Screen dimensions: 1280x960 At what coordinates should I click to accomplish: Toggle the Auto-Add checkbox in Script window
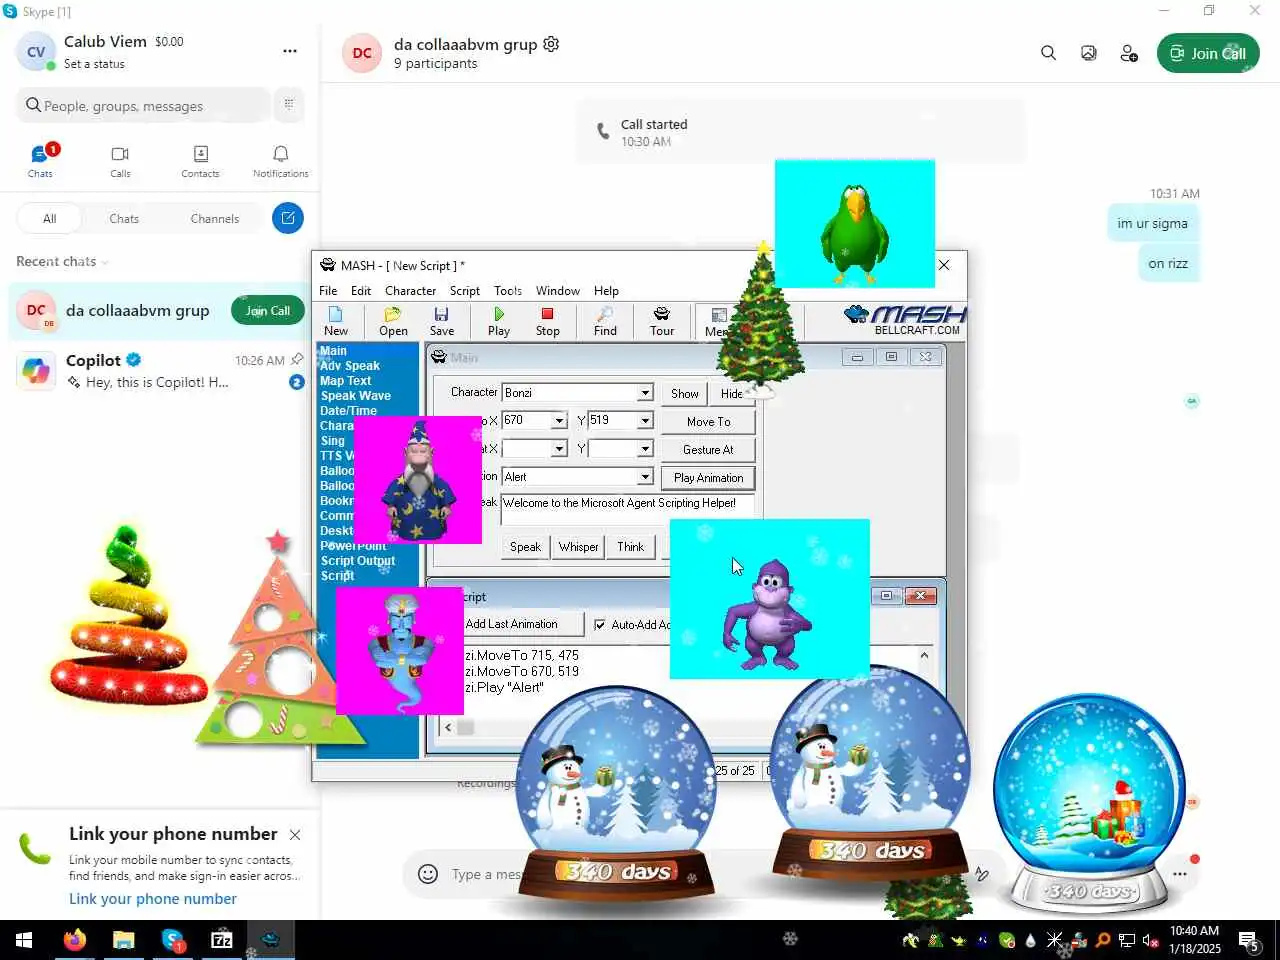pyautogui.click(x=600, y=624)
